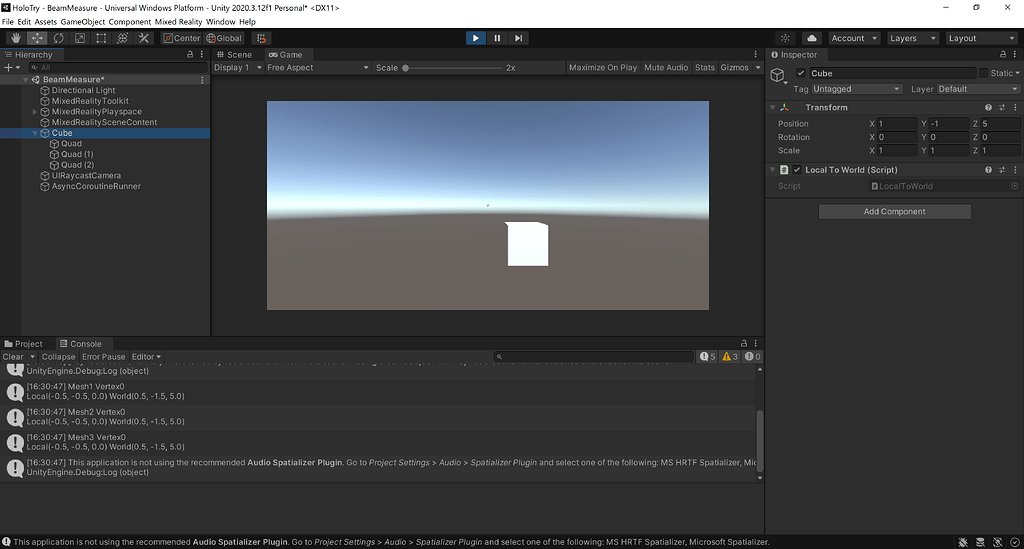Click the Add Component button
Screen dimensions: 1024x549
pyautogui.click(x=894, y=212)
